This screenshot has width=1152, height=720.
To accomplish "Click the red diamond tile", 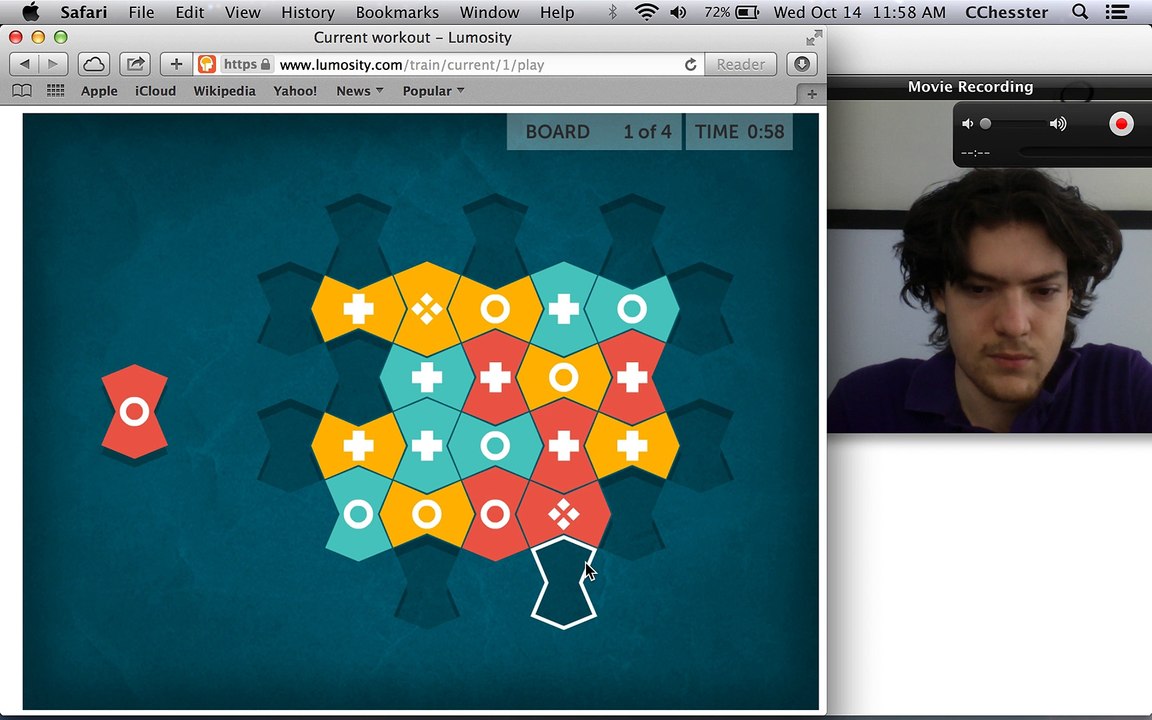I will click(x=564, y=514).
